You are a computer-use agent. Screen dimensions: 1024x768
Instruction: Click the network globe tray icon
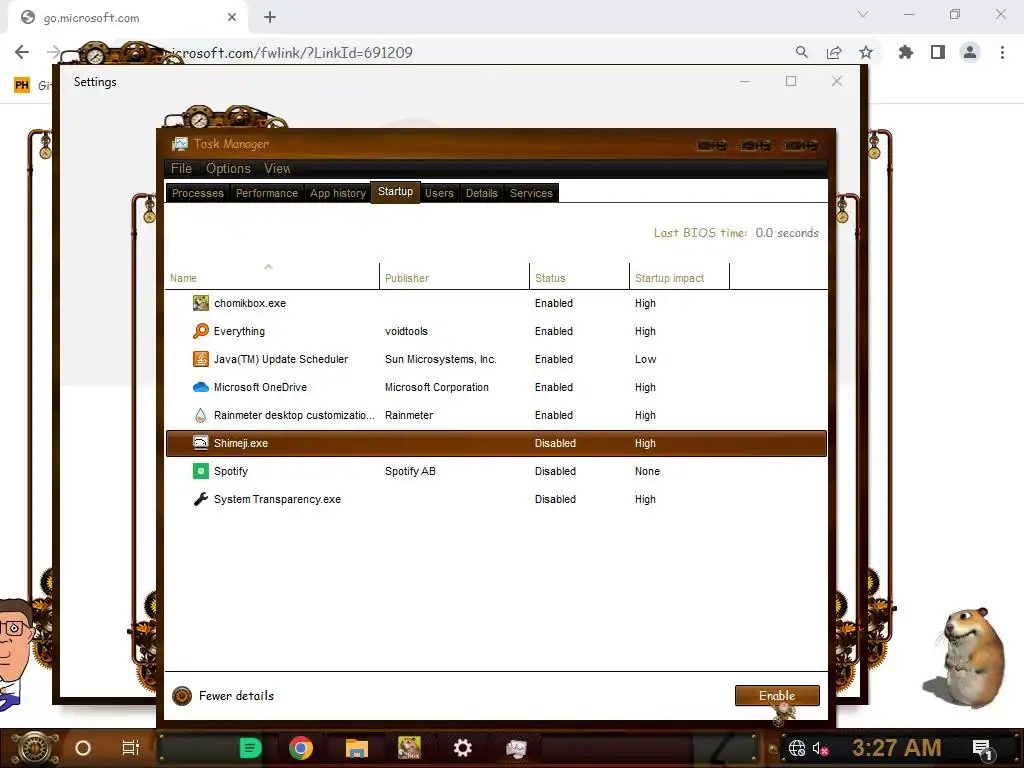click(797, 748)
